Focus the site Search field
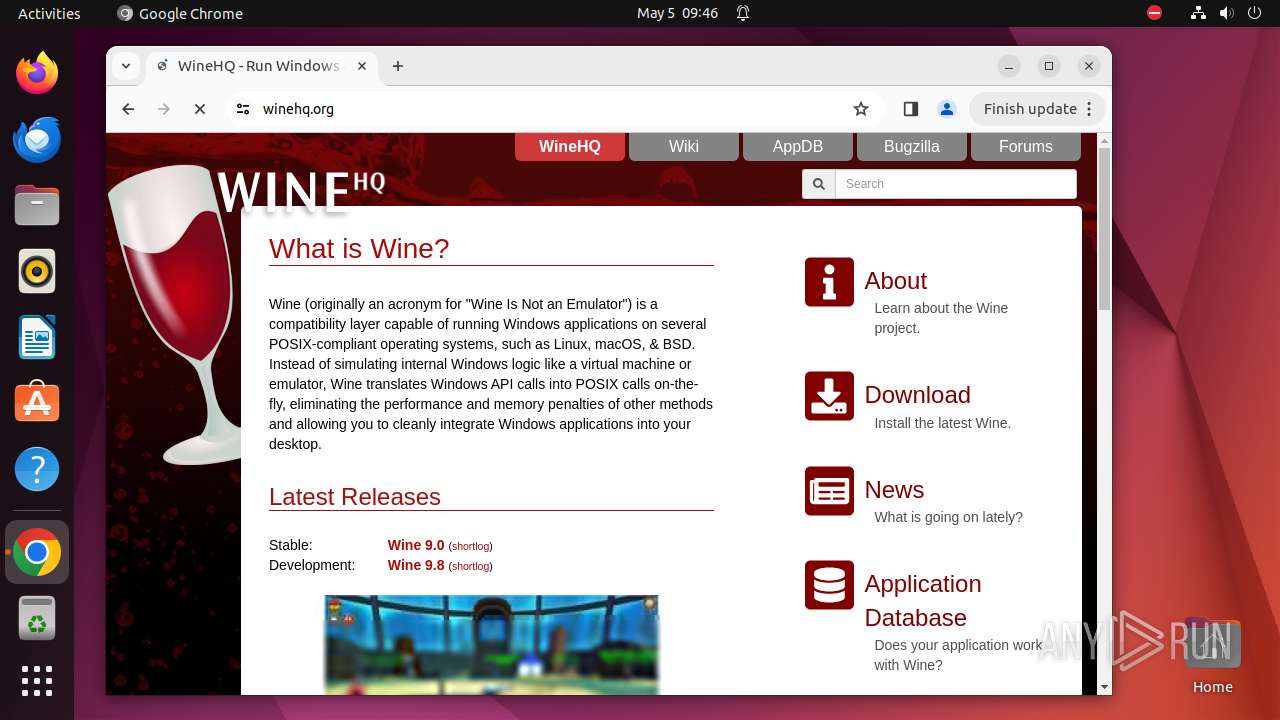 [x=956, y=184]
